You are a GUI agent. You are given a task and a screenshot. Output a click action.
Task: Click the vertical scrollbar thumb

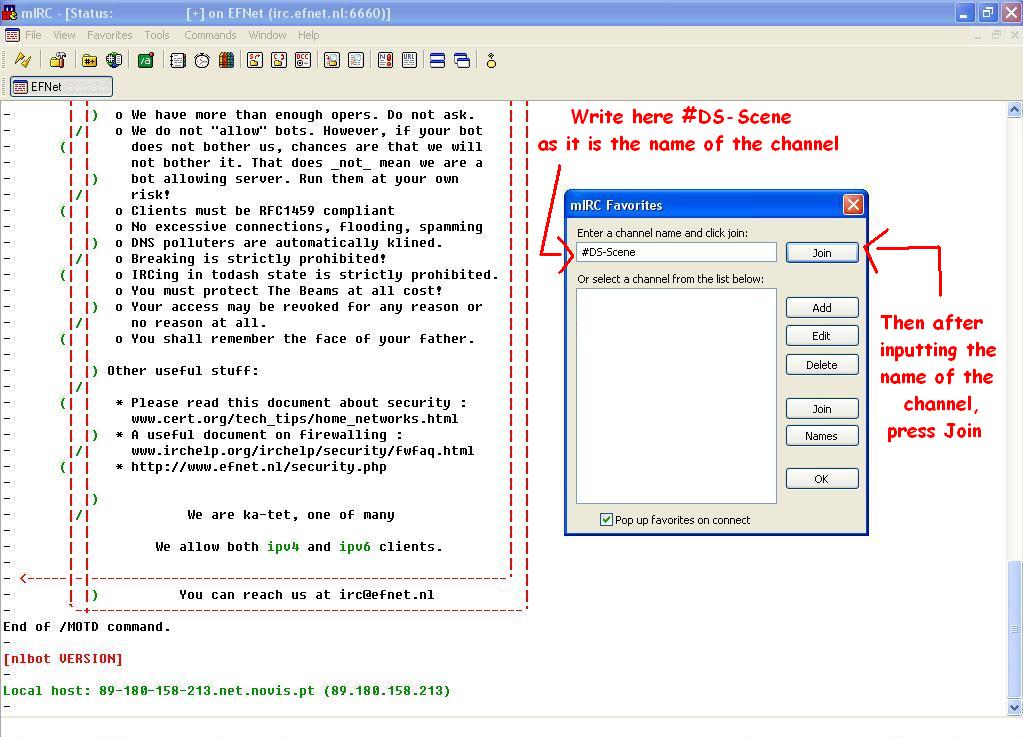[x=1015, y=629]
